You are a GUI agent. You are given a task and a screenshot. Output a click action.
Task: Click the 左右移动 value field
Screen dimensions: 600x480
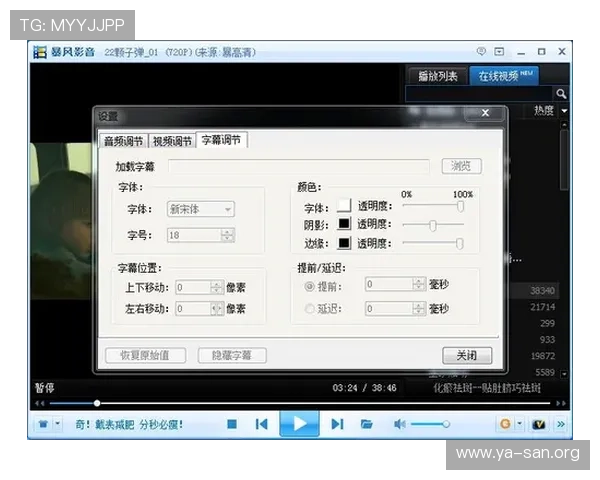tap(193, 309)
